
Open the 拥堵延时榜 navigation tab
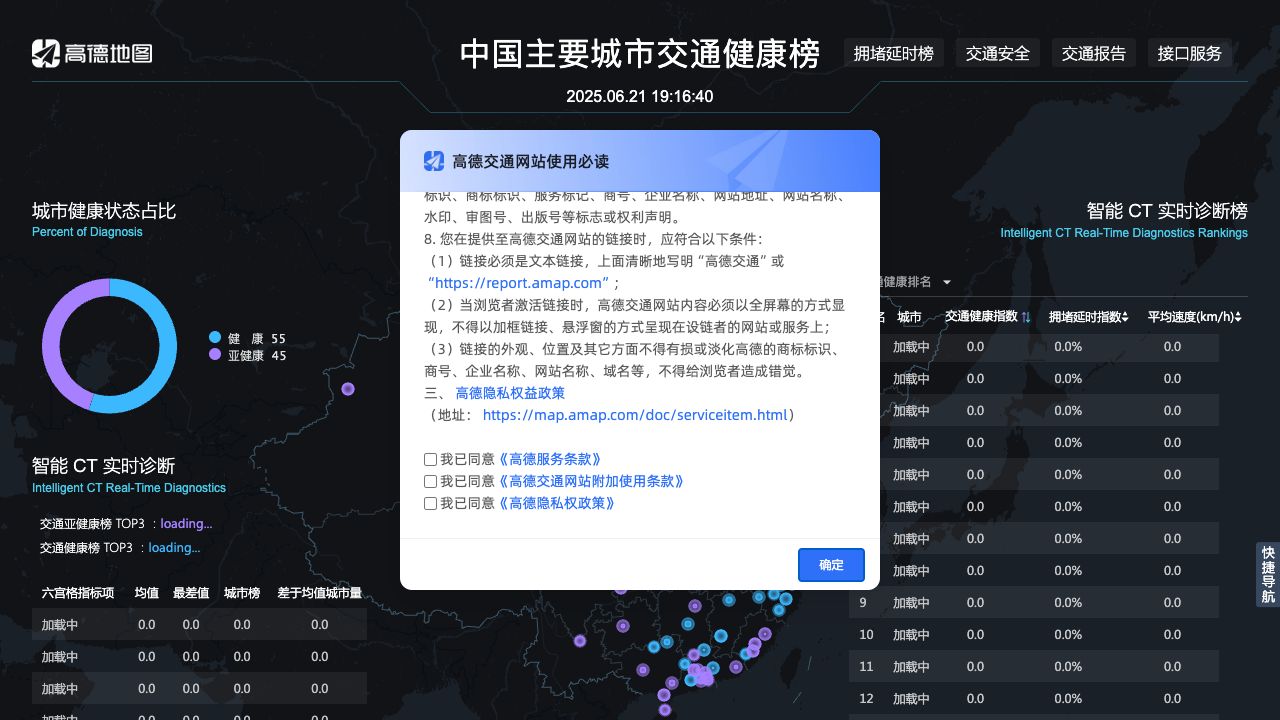[893, 53]
